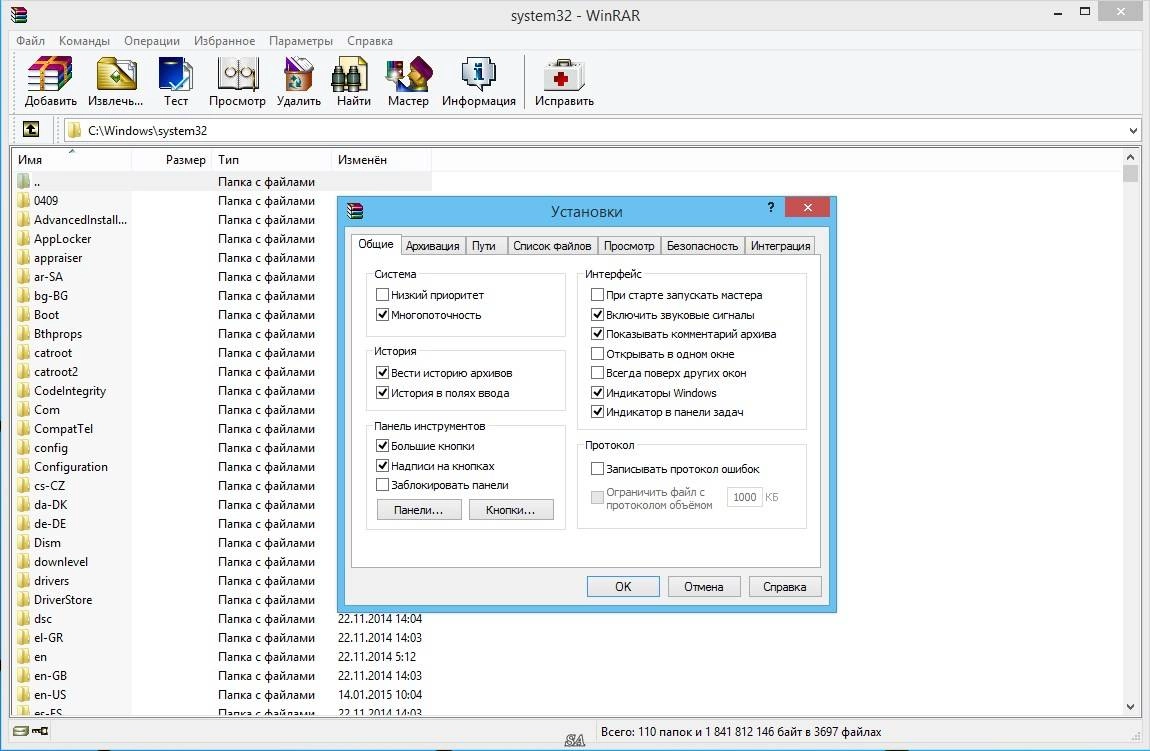Uncheck Вести историю архивов
The image size is (1150, 751).
382,373
